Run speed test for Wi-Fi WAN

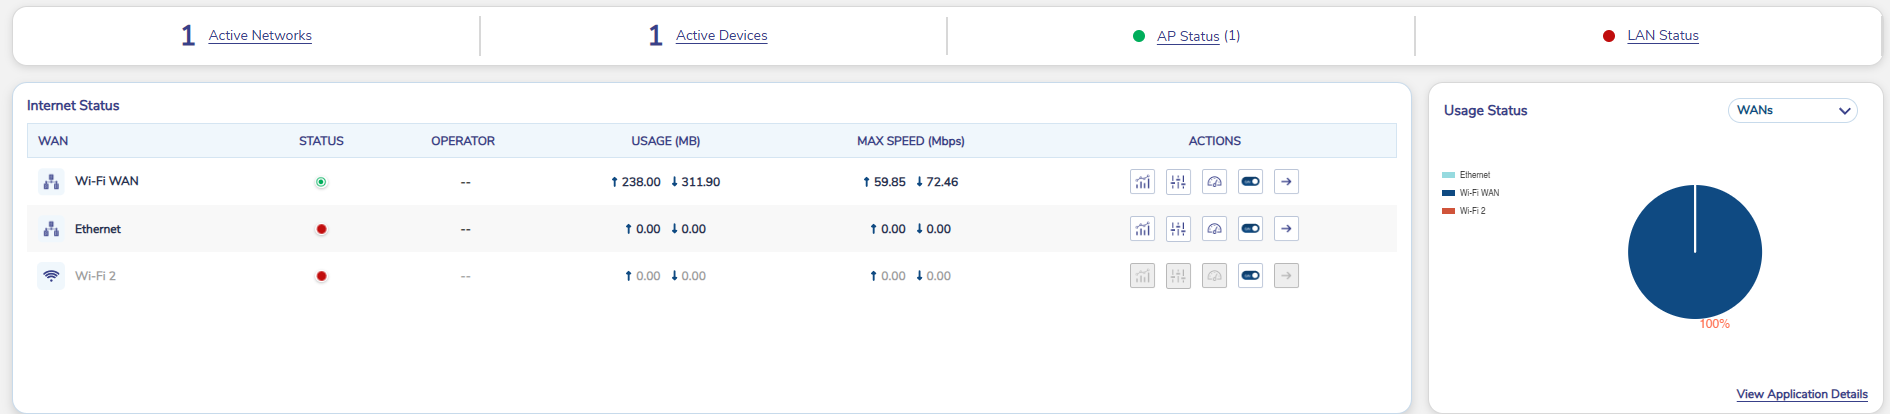coord(1214,182)
